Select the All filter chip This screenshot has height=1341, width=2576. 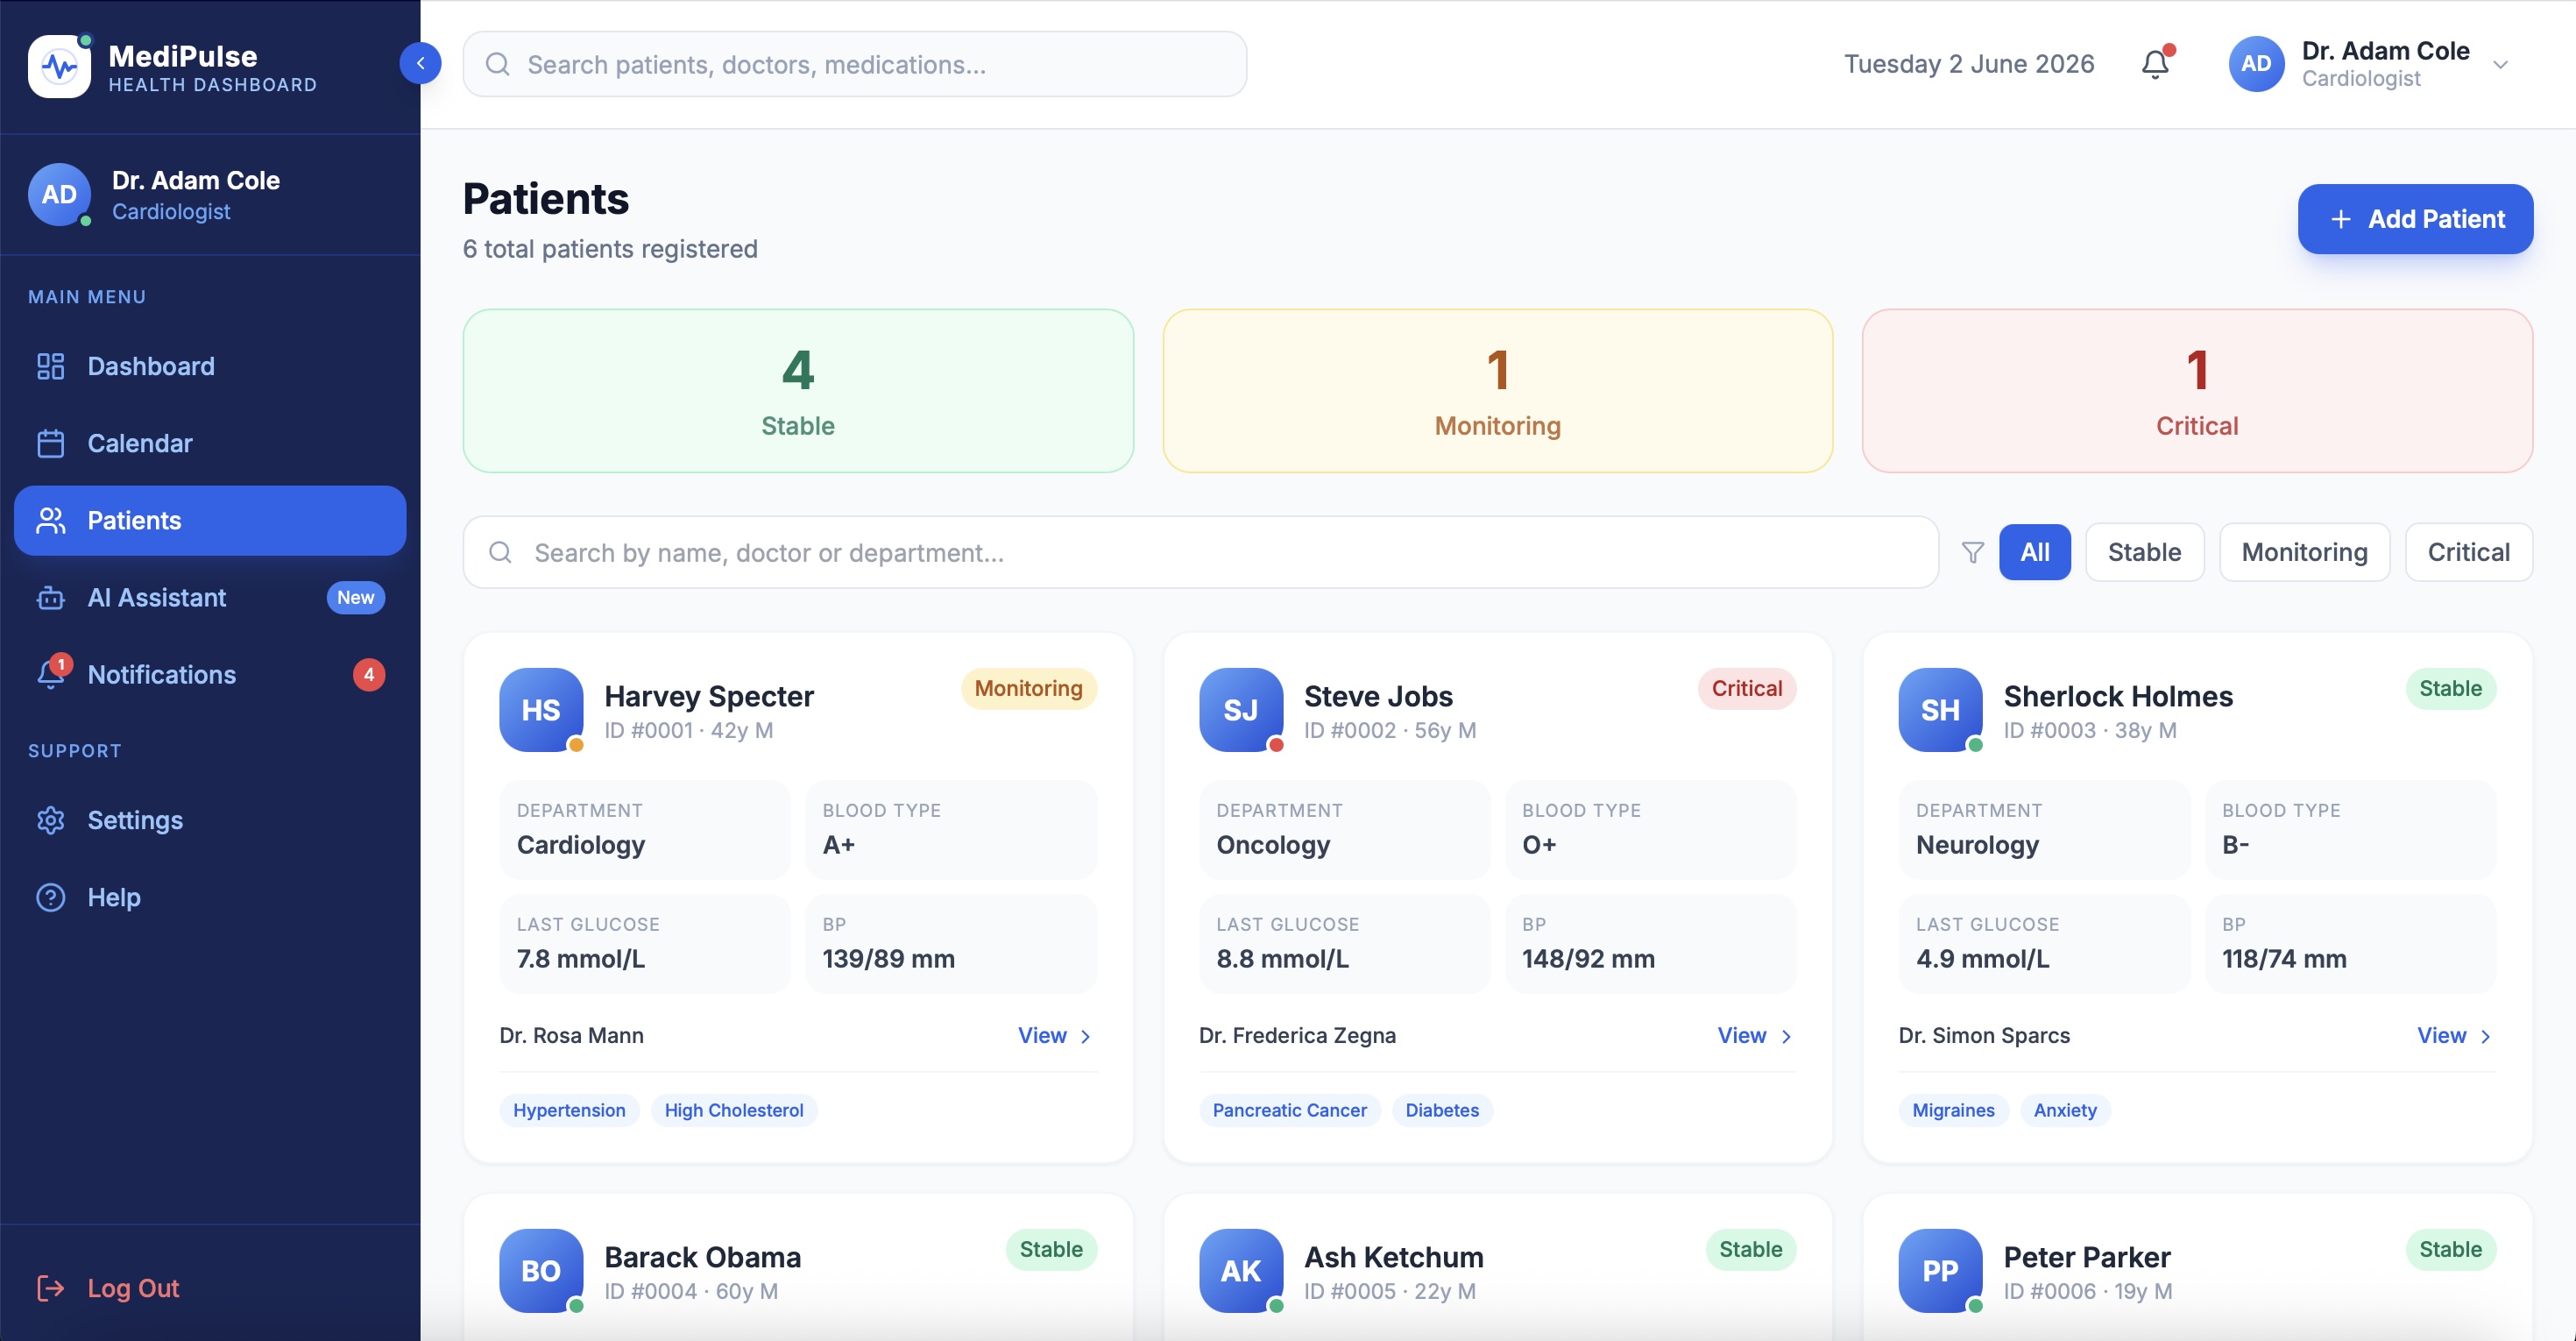2034,552
